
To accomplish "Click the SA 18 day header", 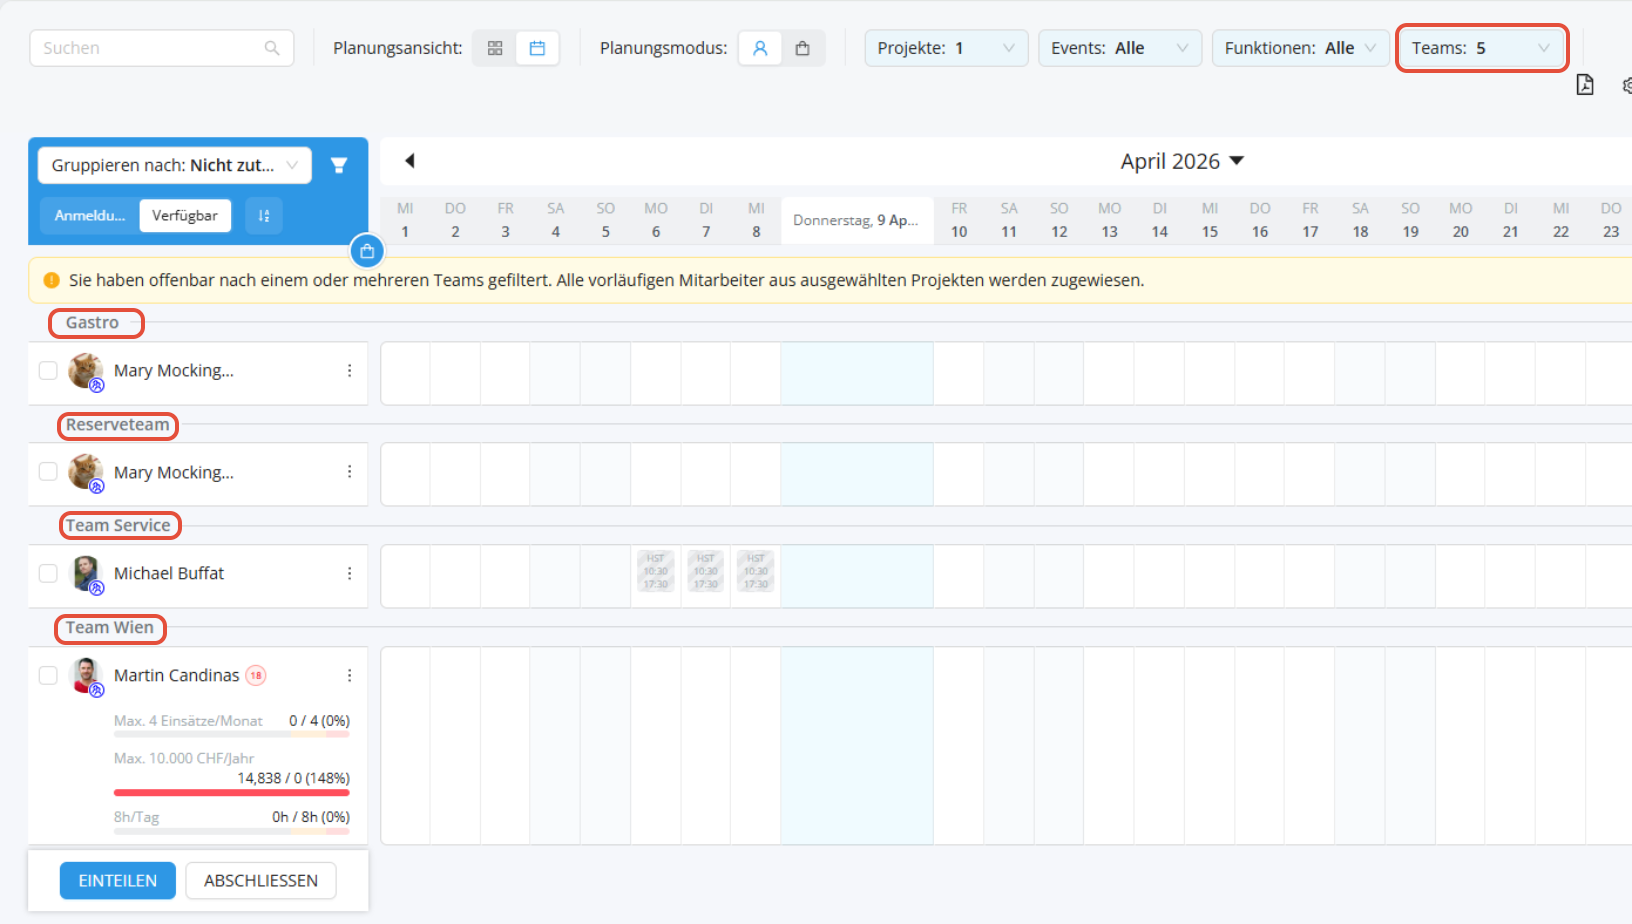I will tap(1360, 220).
